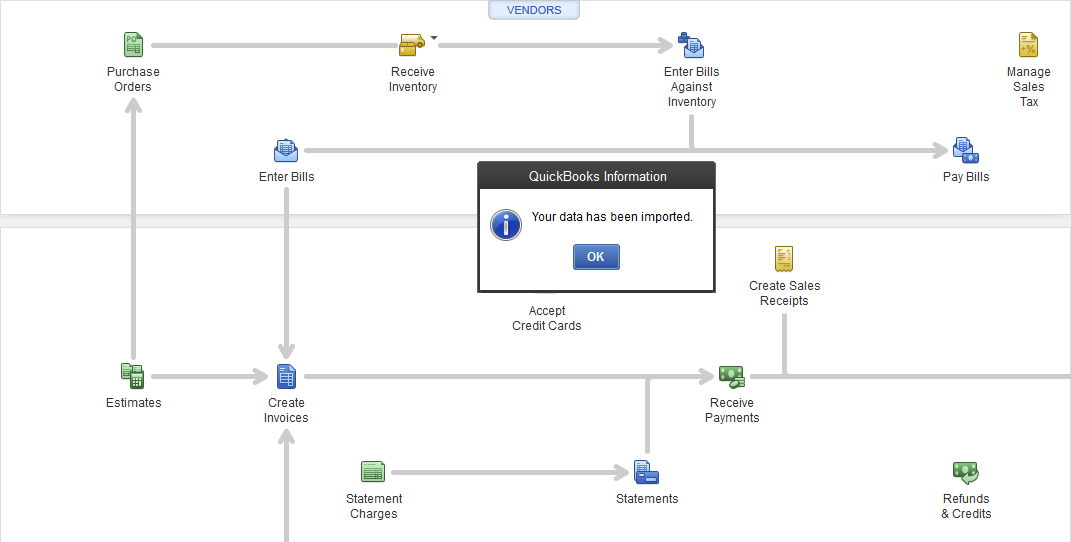Viewport: 1071px width, 542px height.
Task: Click OK in QuickBooks Information dialog
Action: [596, 257]
